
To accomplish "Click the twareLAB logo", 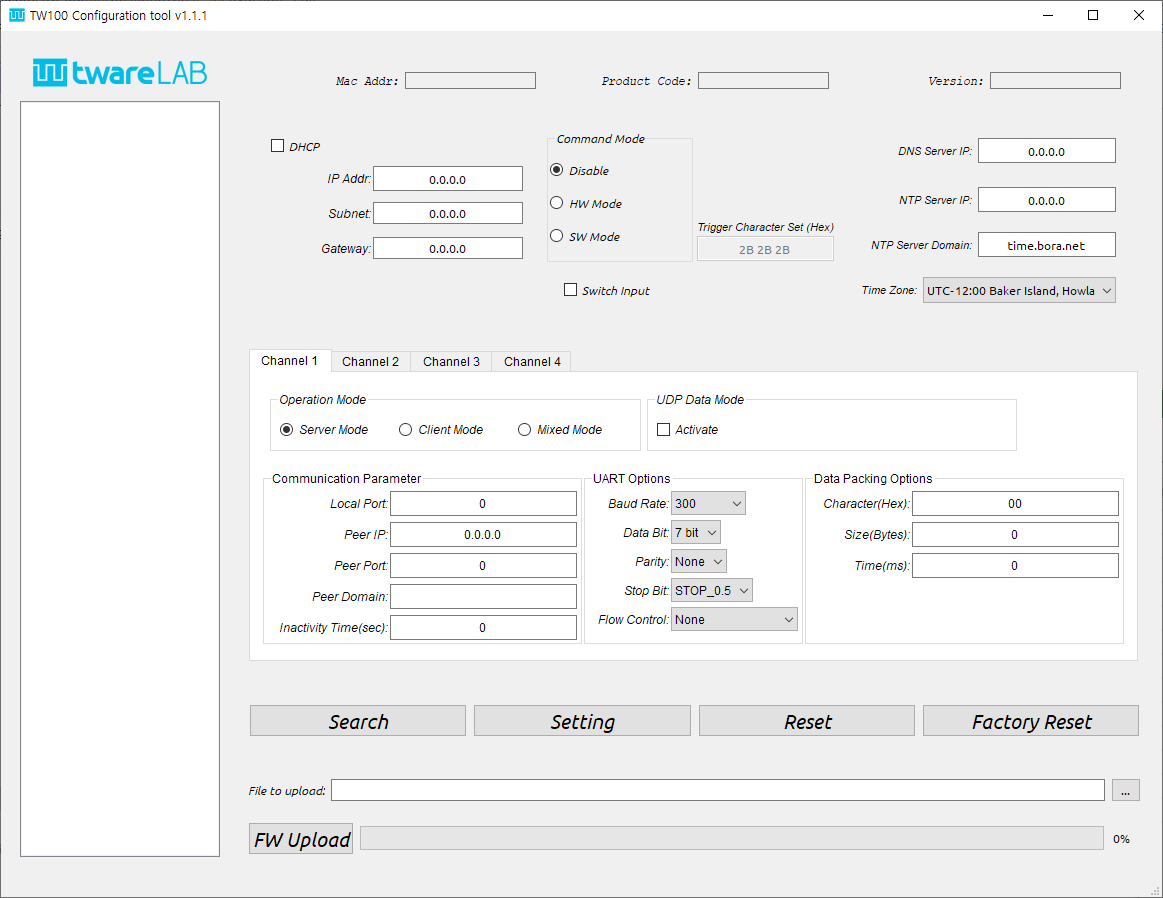I will point(120,73).
